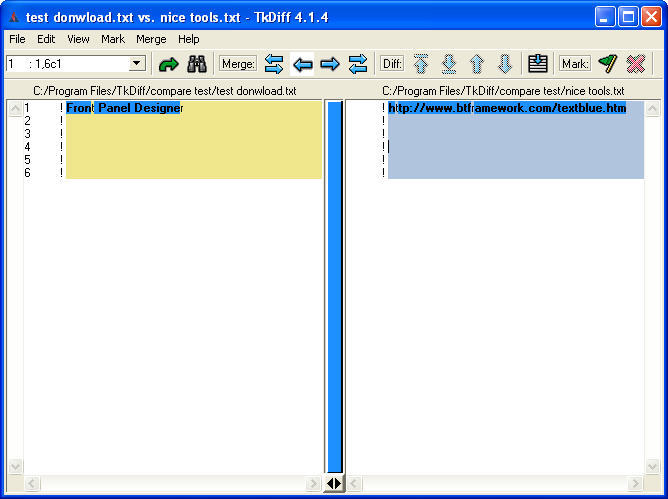668x499 pixels.
Task: Click the blue diff map bar
Action: coord(334,287)
